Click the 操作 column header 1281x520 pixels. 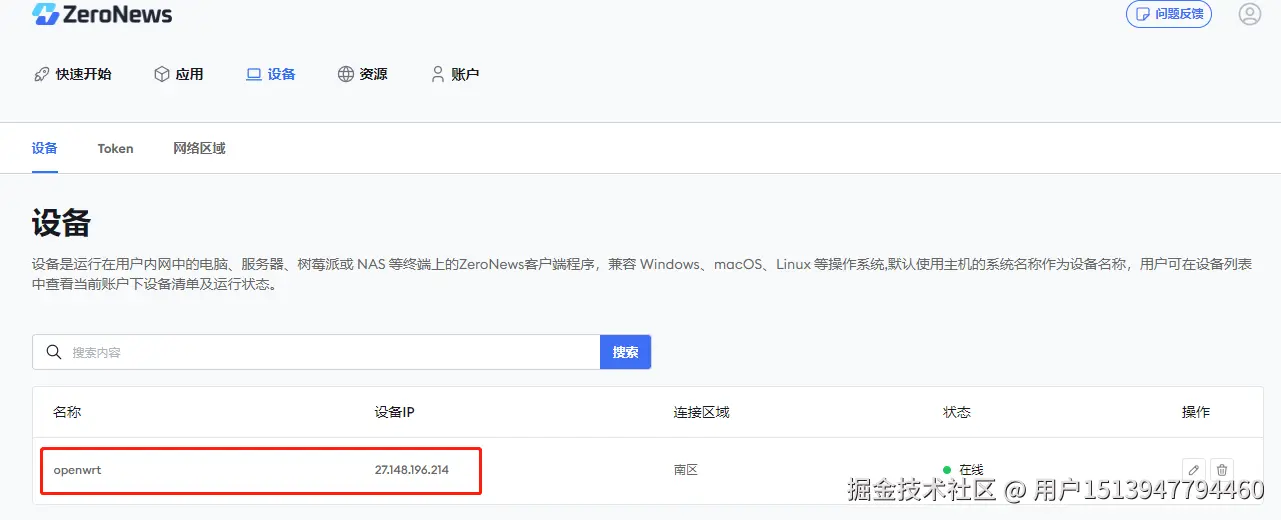click(x=1196, y=412)
